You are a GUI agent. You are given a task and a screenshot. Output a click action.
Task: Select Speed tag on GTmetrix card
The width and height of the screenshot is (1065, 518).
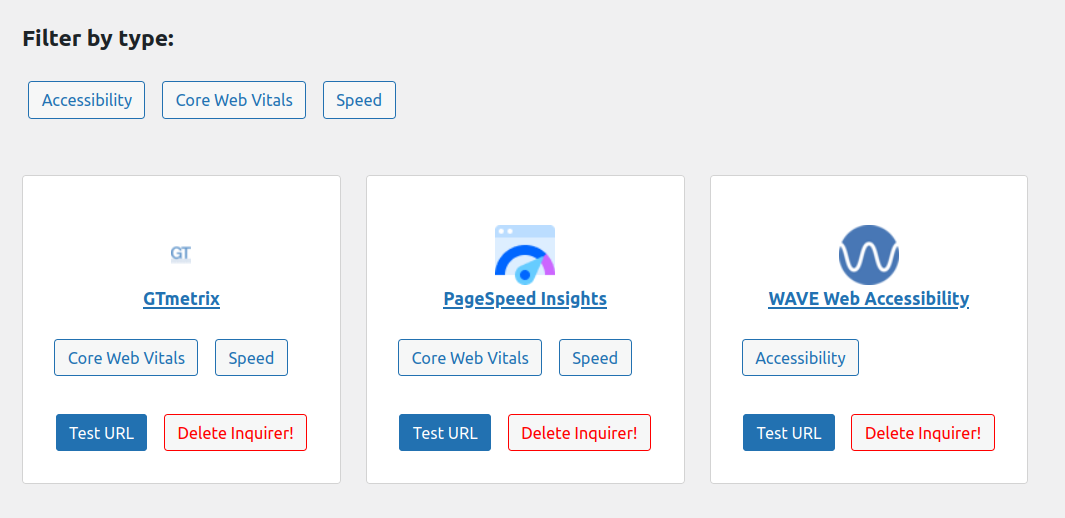click(x=251, y=358)
